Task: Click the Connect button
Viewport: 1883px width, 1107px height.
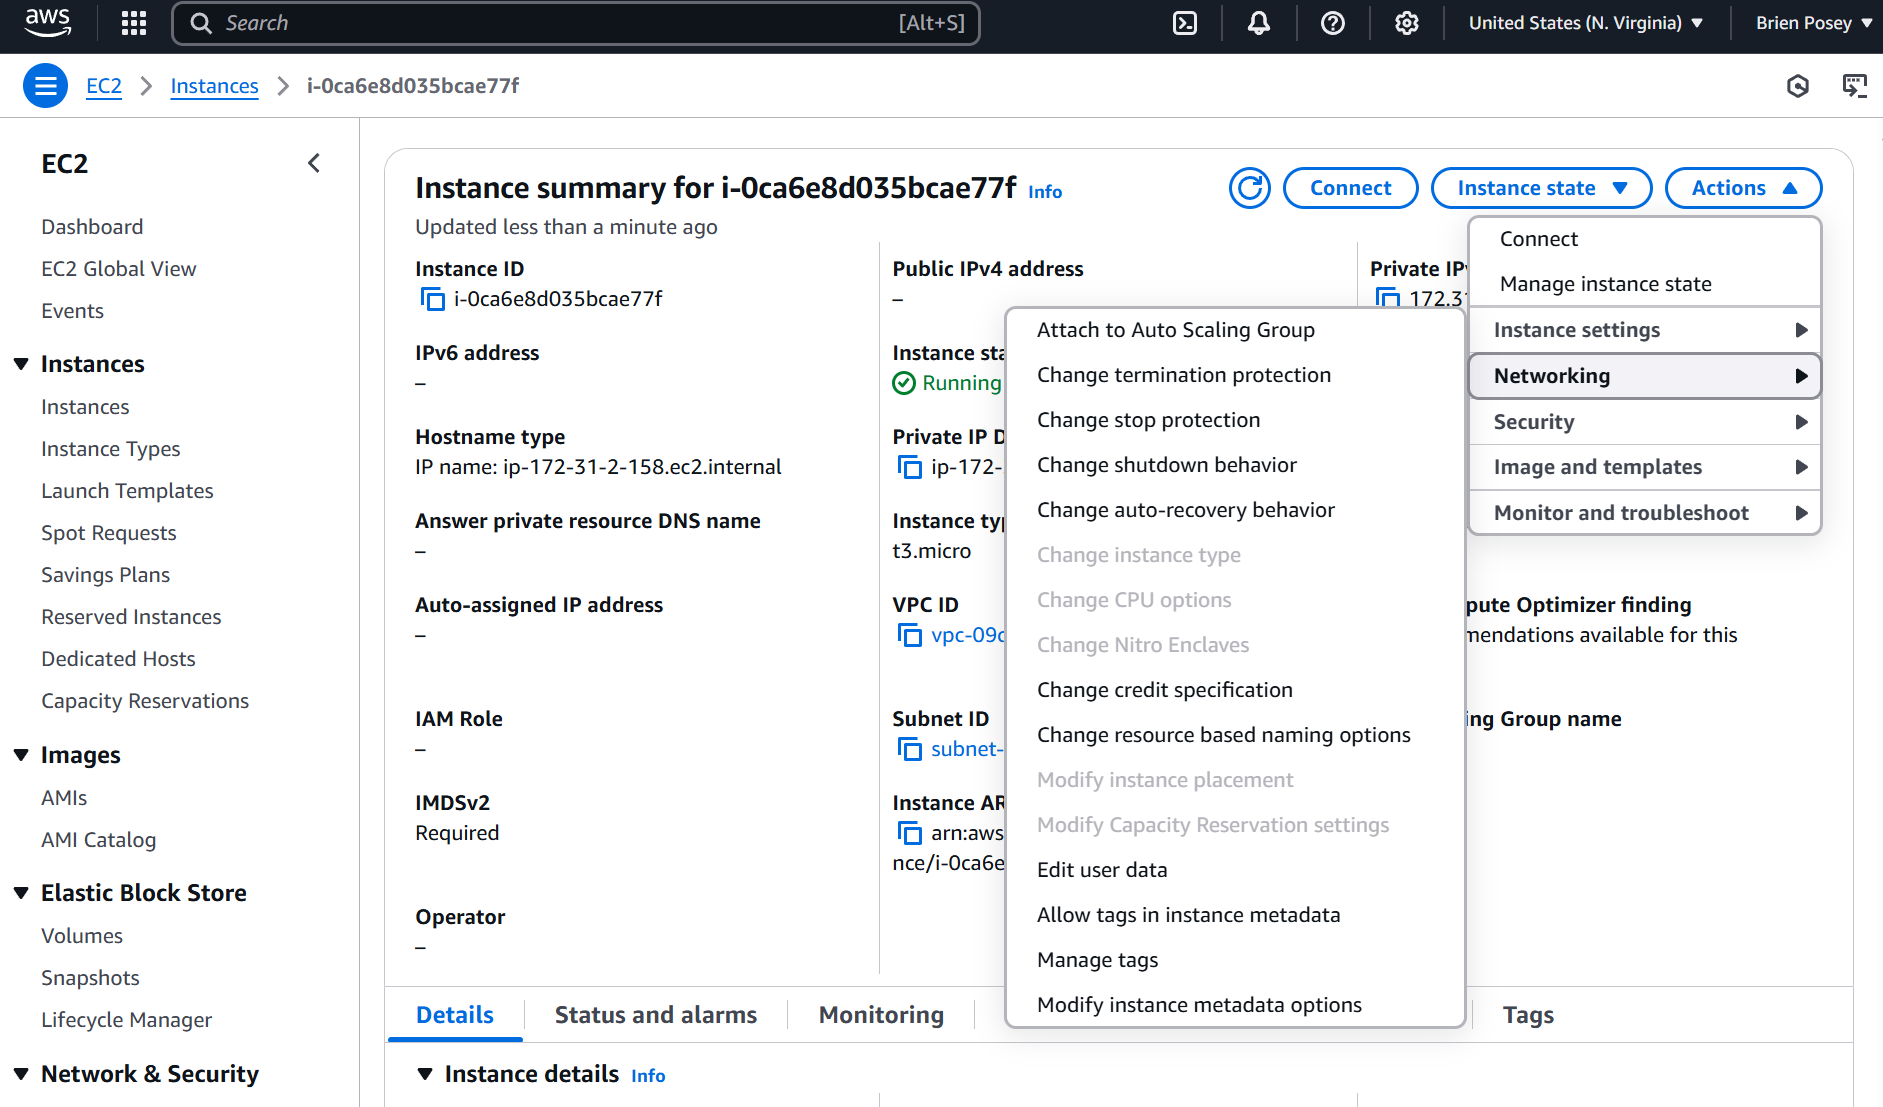Action: [x=1350, y=188]
